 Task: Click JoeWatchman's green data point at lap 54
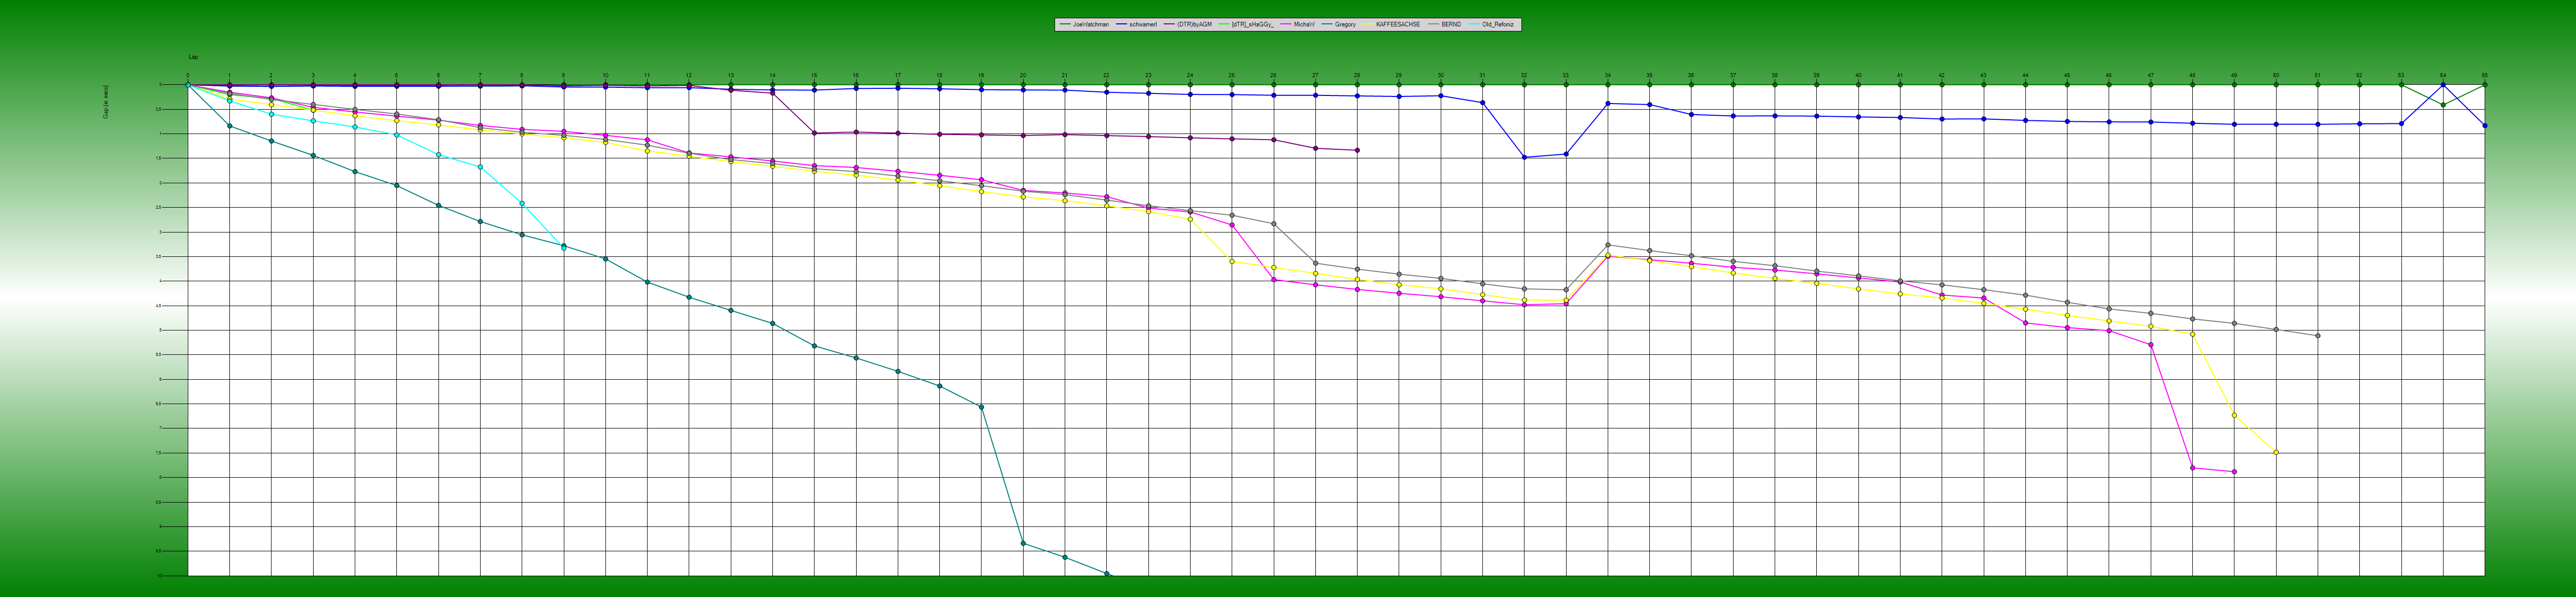click(2443, 105)
